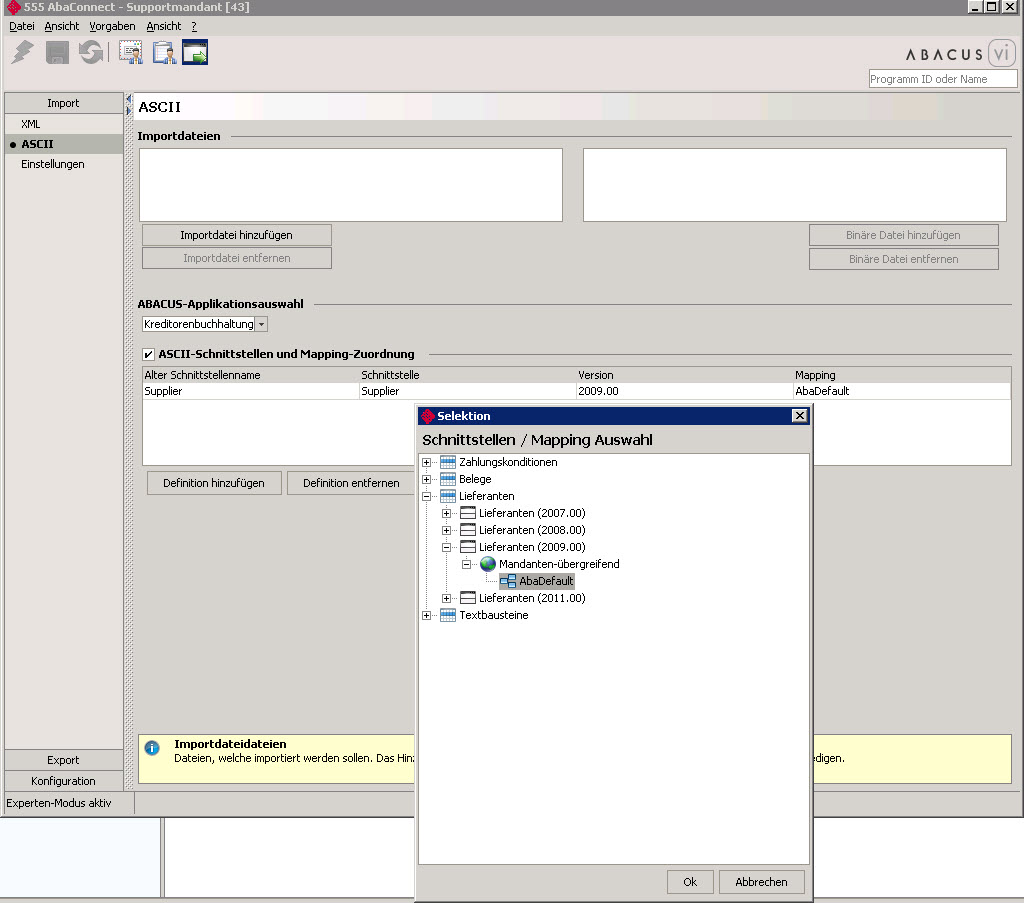Click the globe icon for Mandanten-übergreifend
This screenshot has height=903, width=1024.
(x=488, y=564)
